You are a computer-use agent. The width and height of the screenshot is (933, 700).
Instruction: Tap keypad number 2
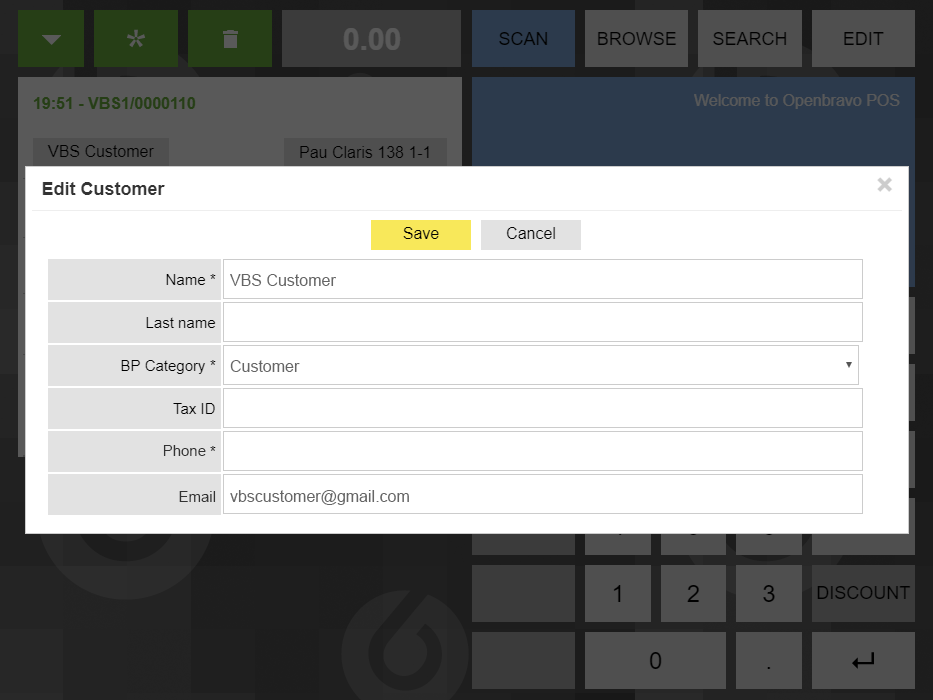point(693,593)
